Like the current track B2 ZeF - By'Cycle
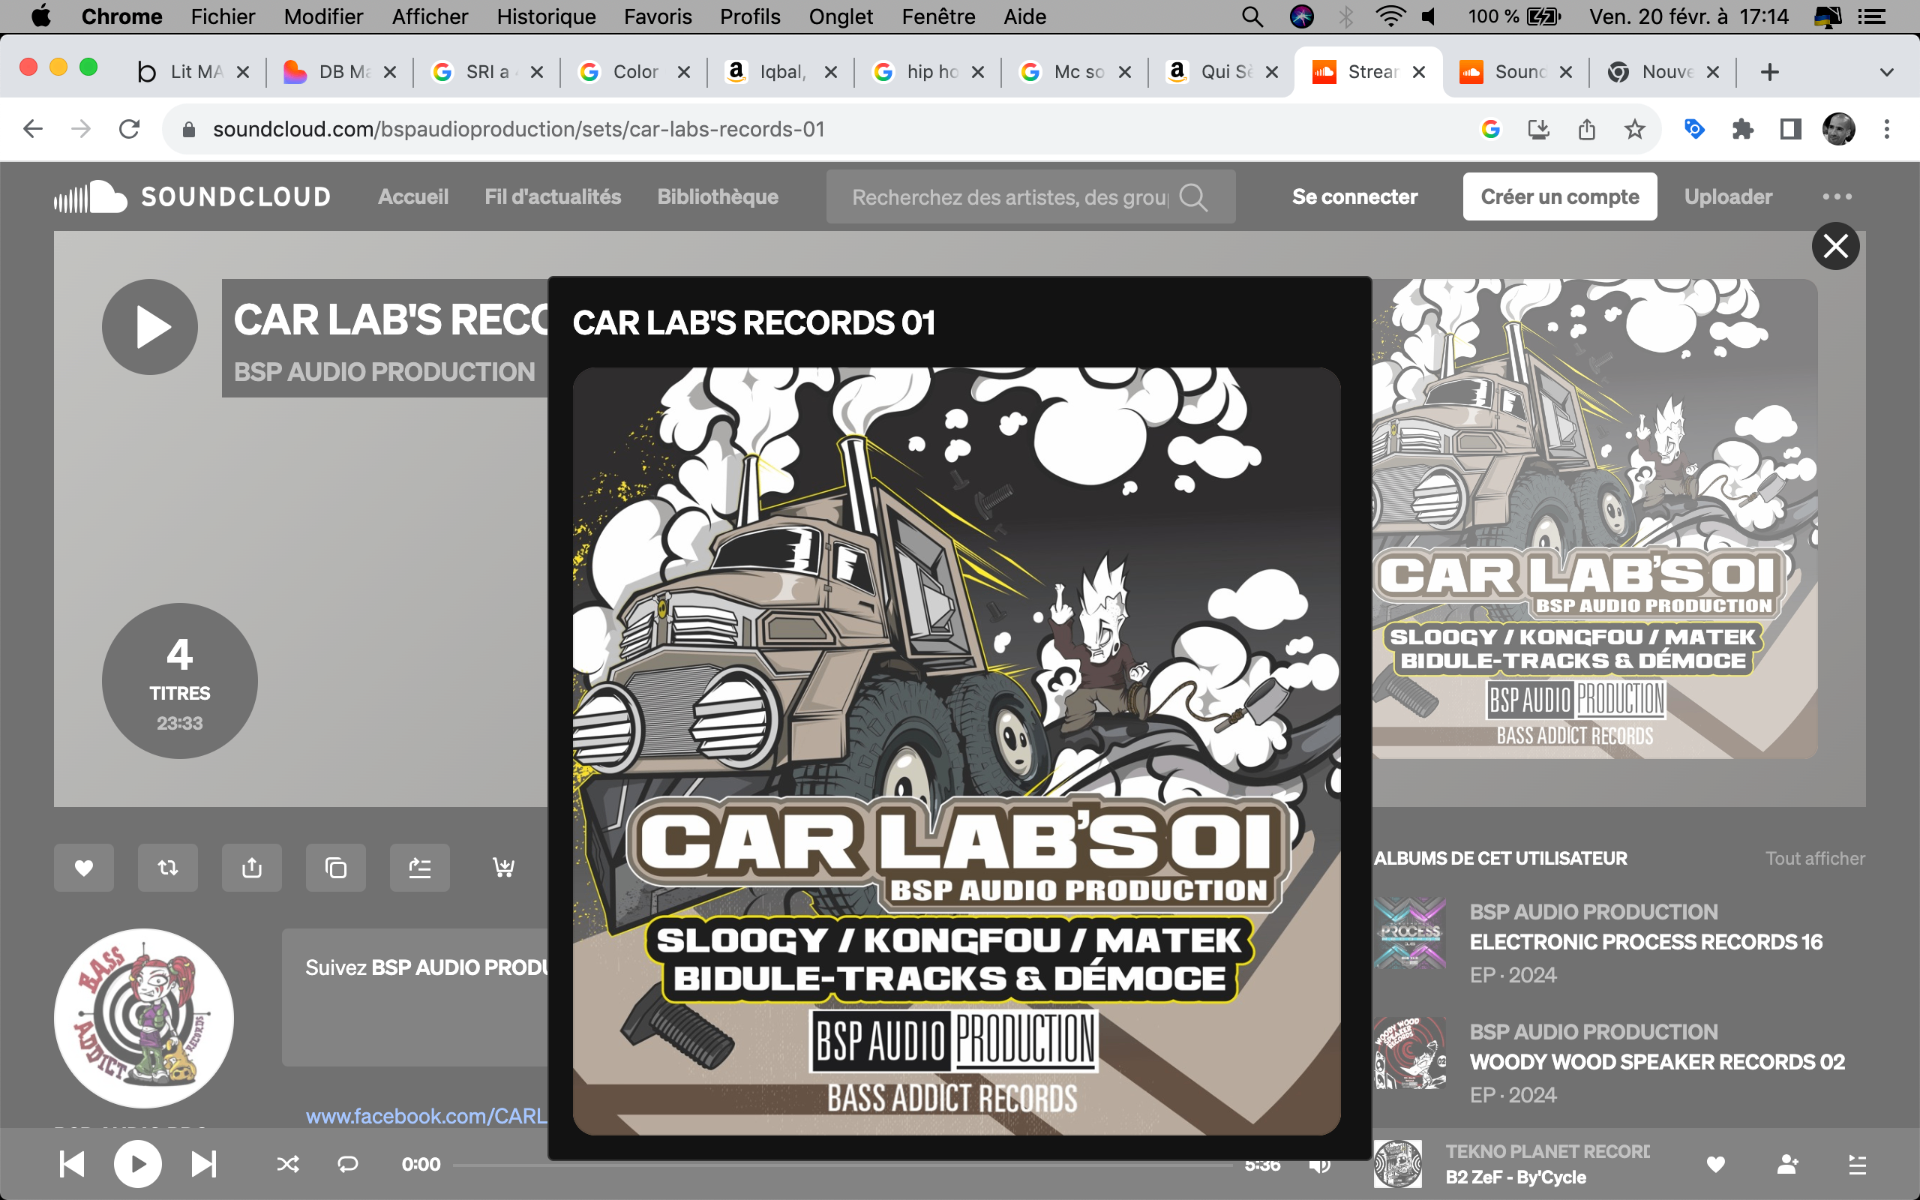The image size is (1920, 1200). click(x=1716, y=1164)
